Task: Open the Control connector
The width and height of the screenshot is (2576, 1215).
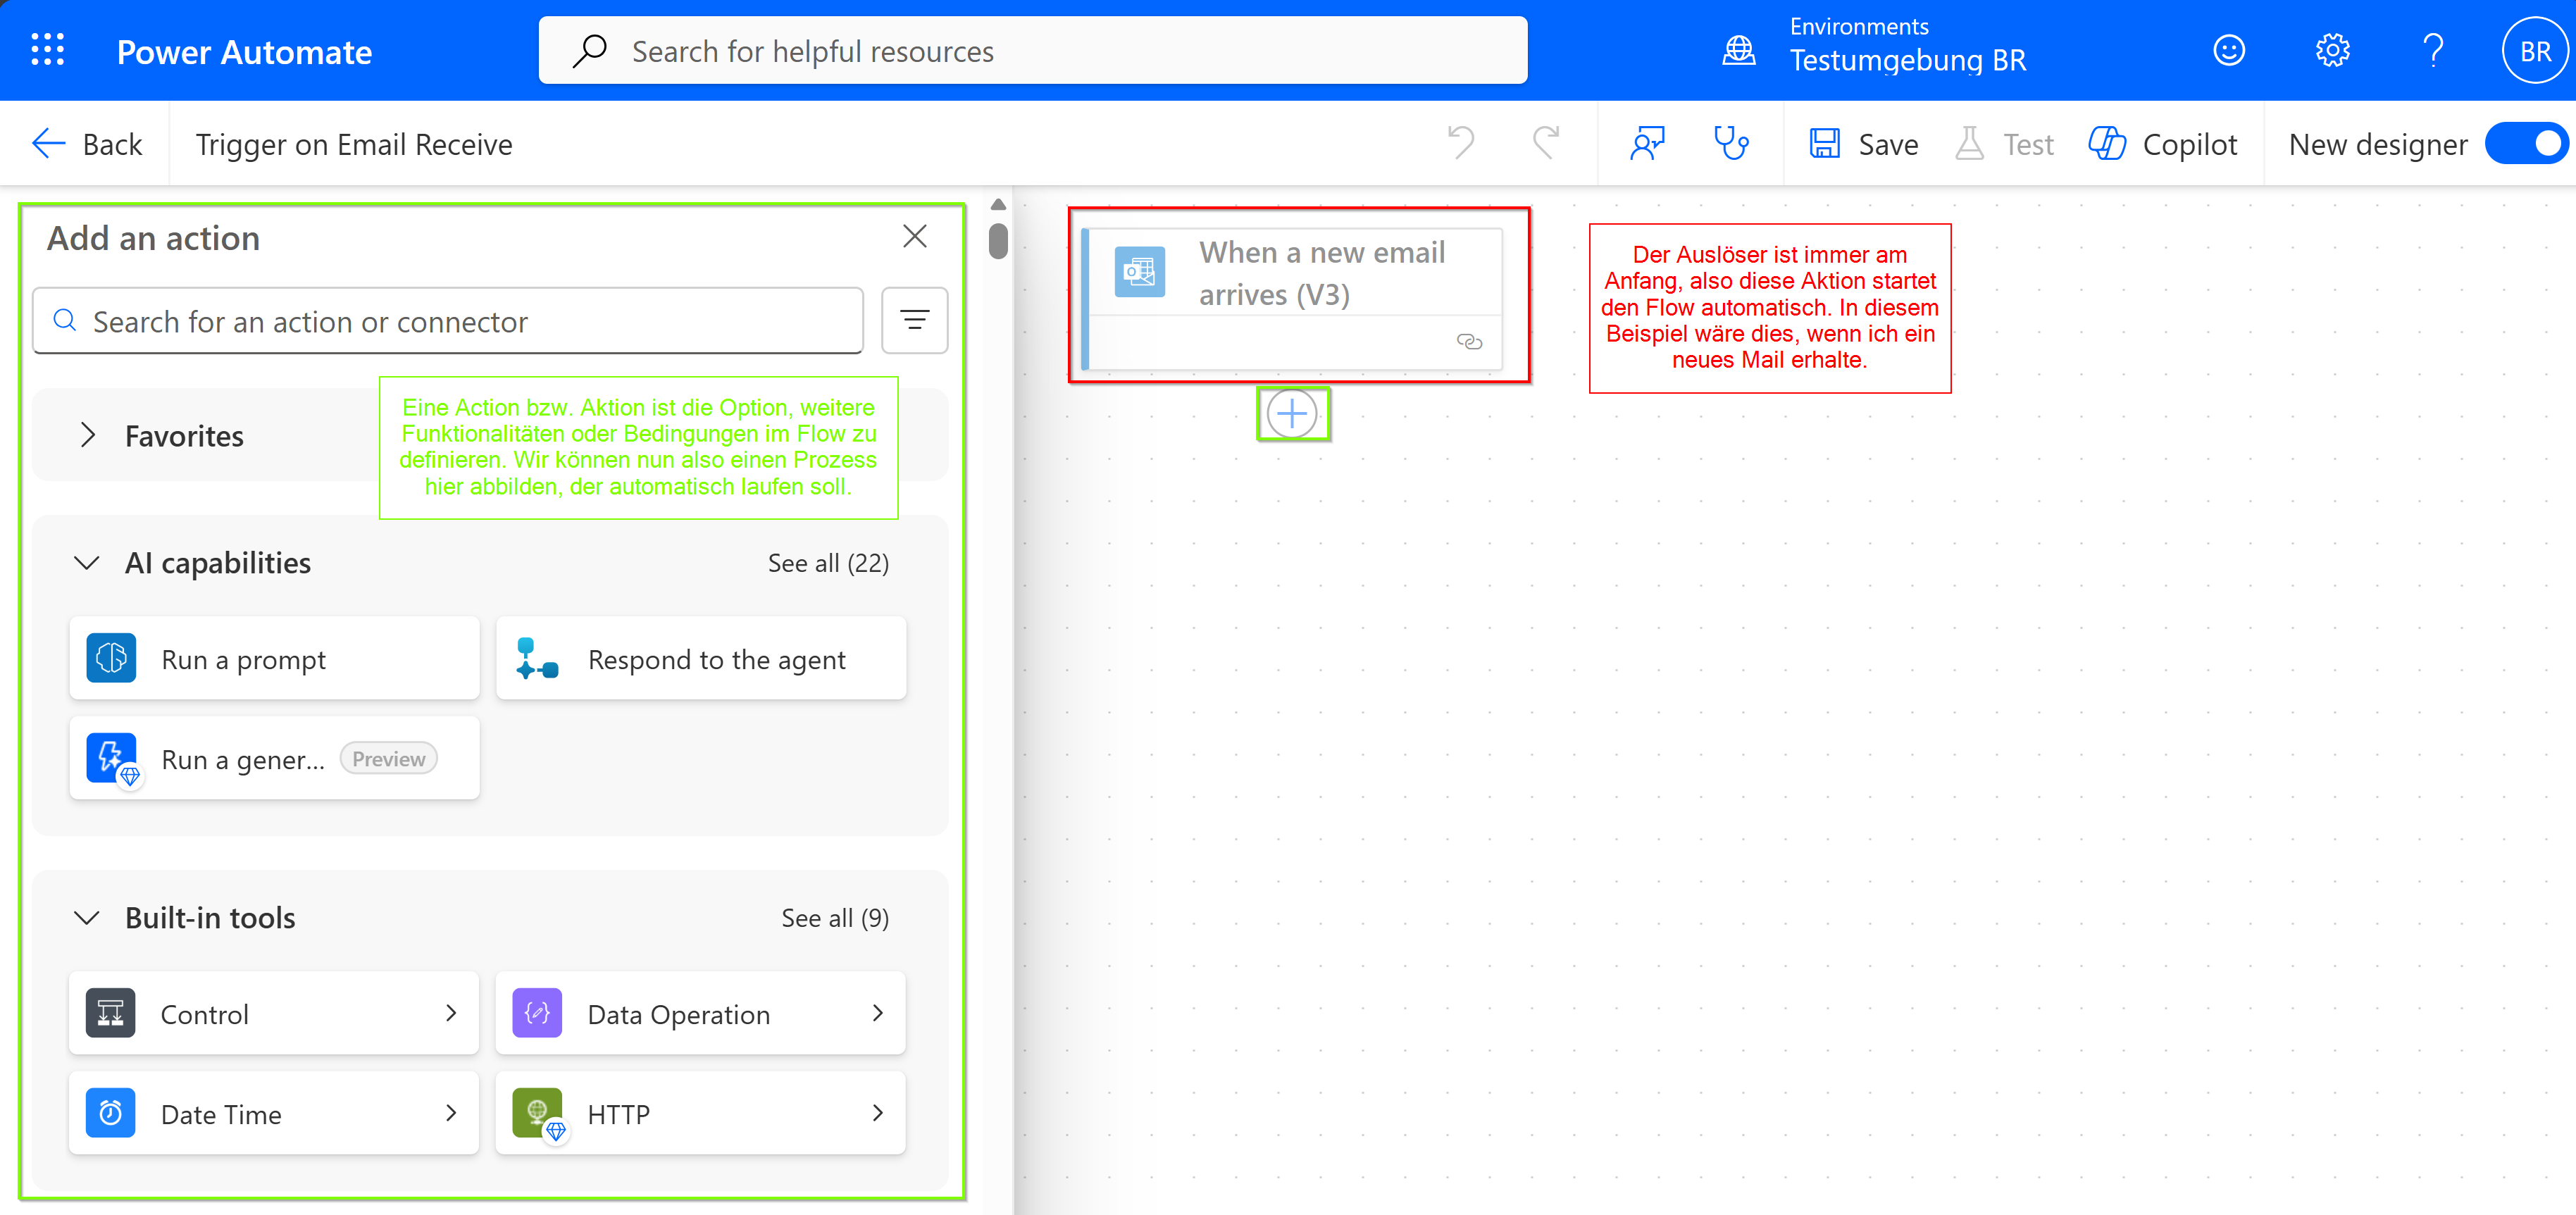Action: pyautogui.click(x=274, y=1013)
